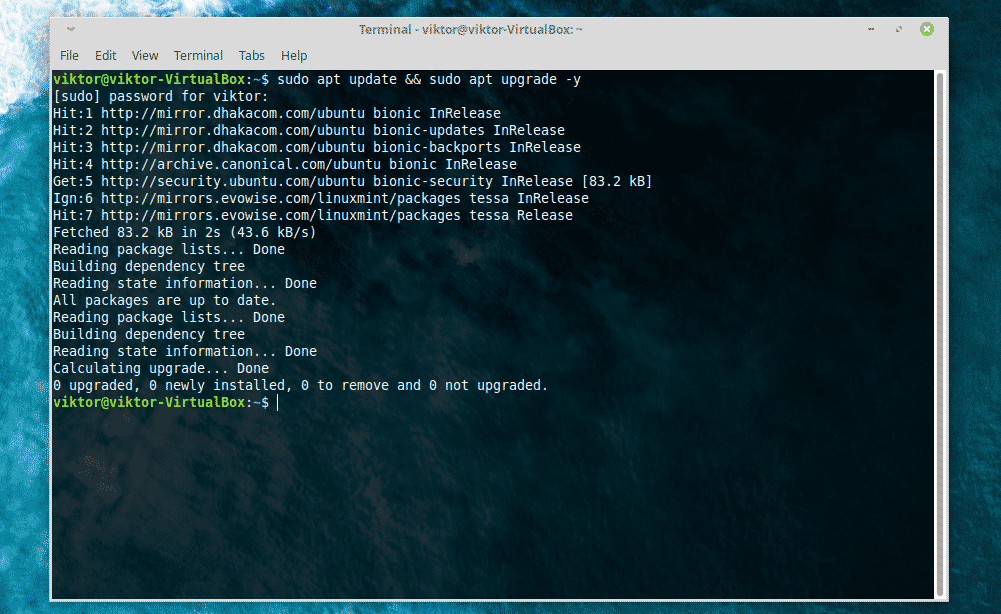Click '[sudo] password for viktor:' line
The height and width of the screenshot is (614, 1001).
coord(161,96)
